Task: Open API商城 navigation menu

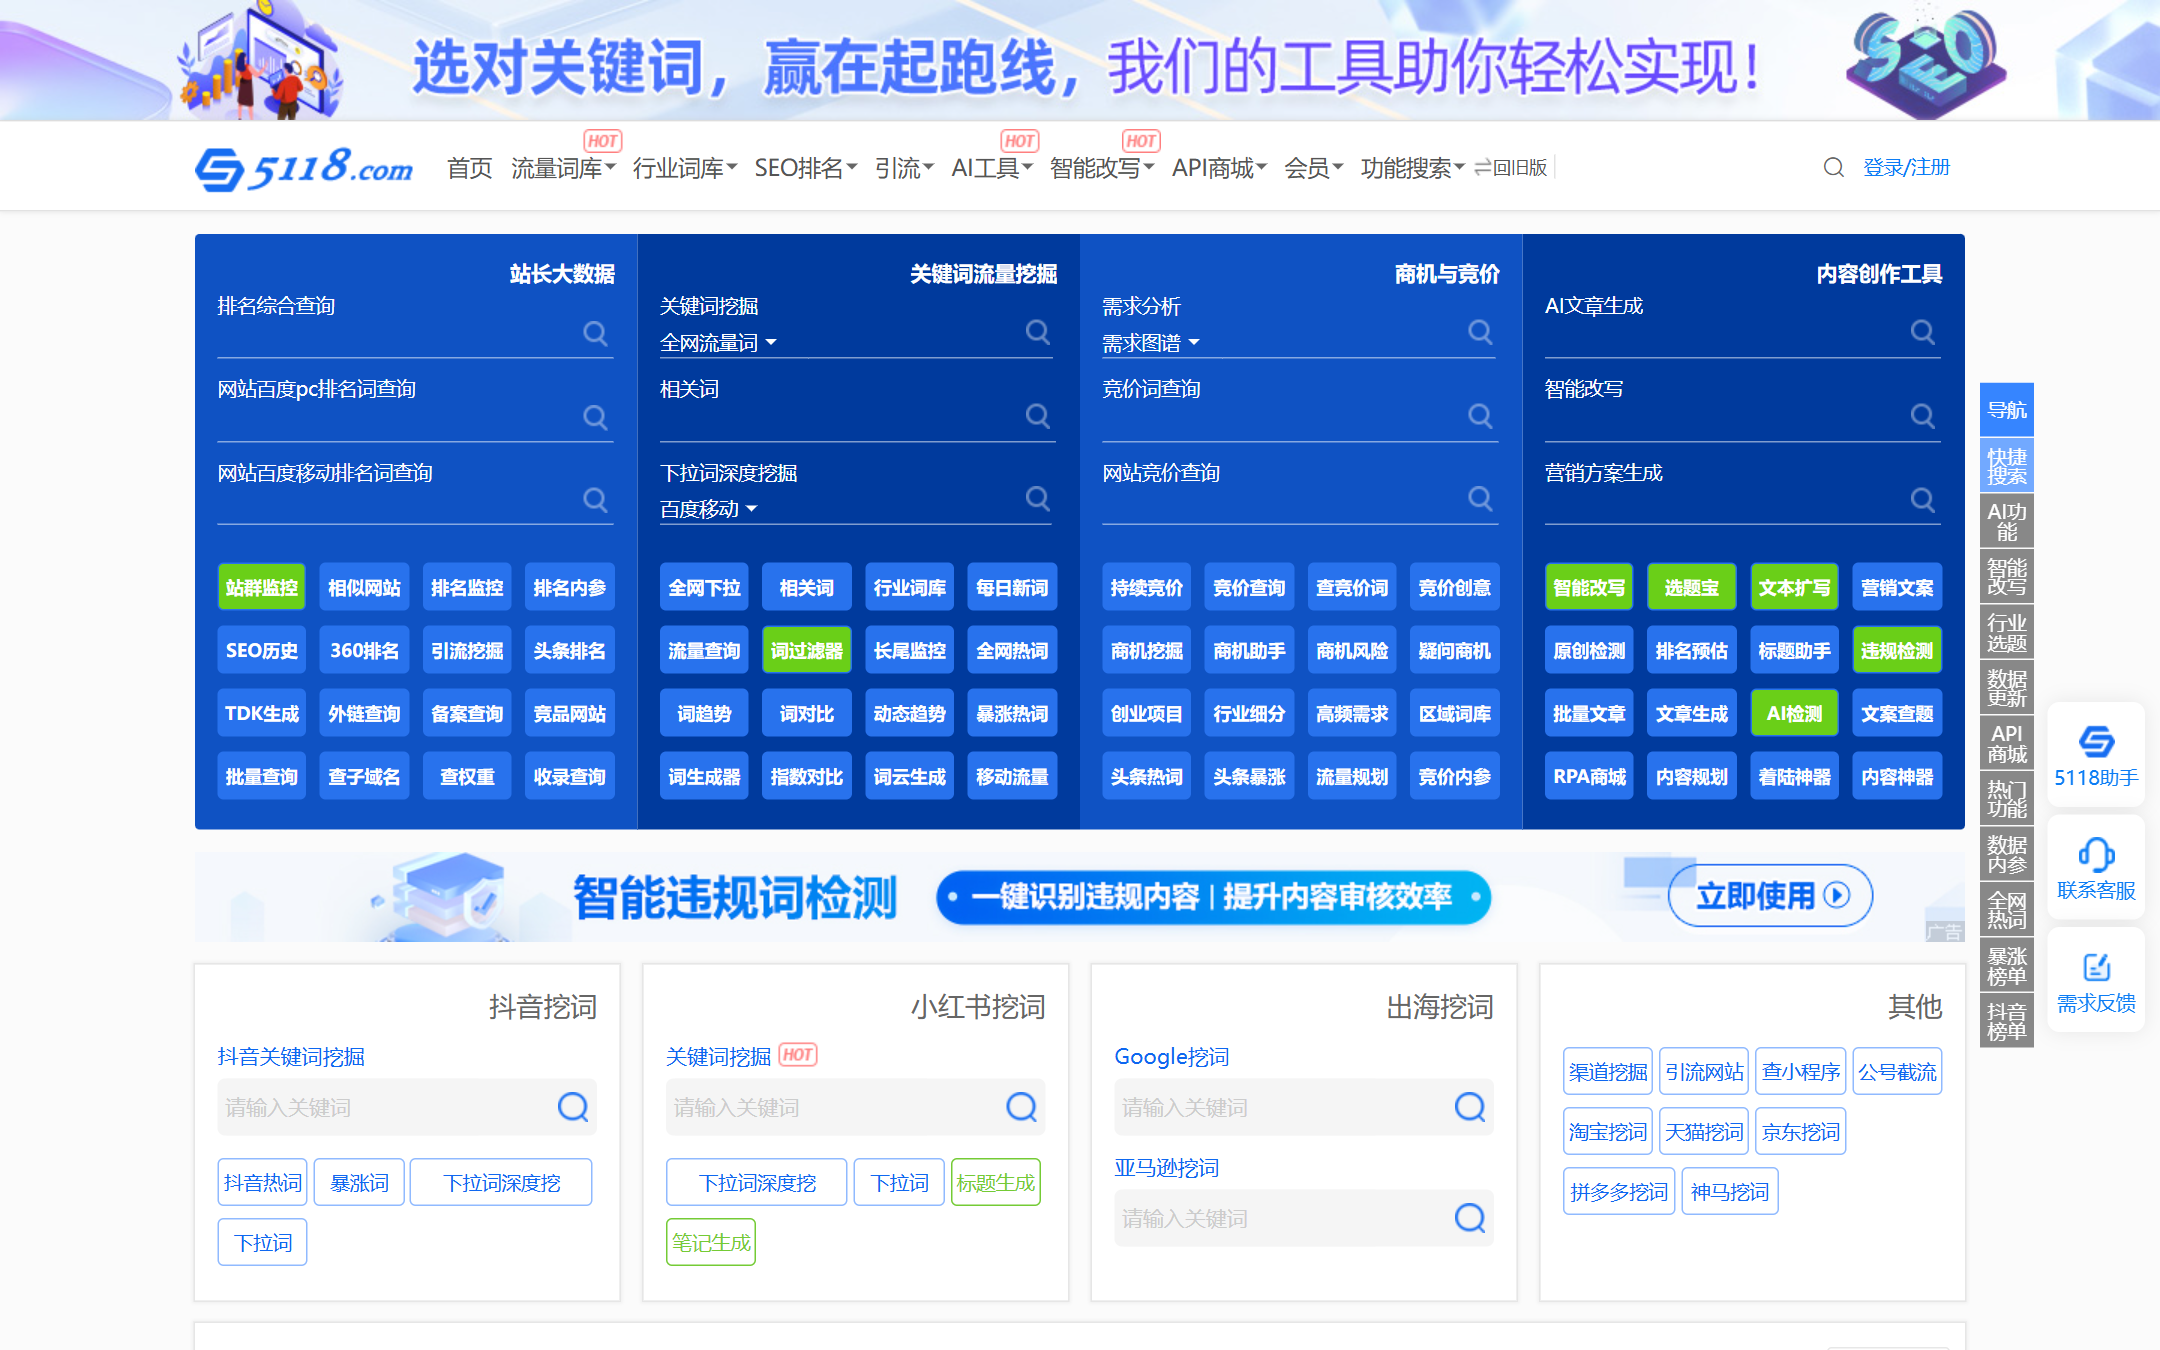Action: click(1219, 168)
